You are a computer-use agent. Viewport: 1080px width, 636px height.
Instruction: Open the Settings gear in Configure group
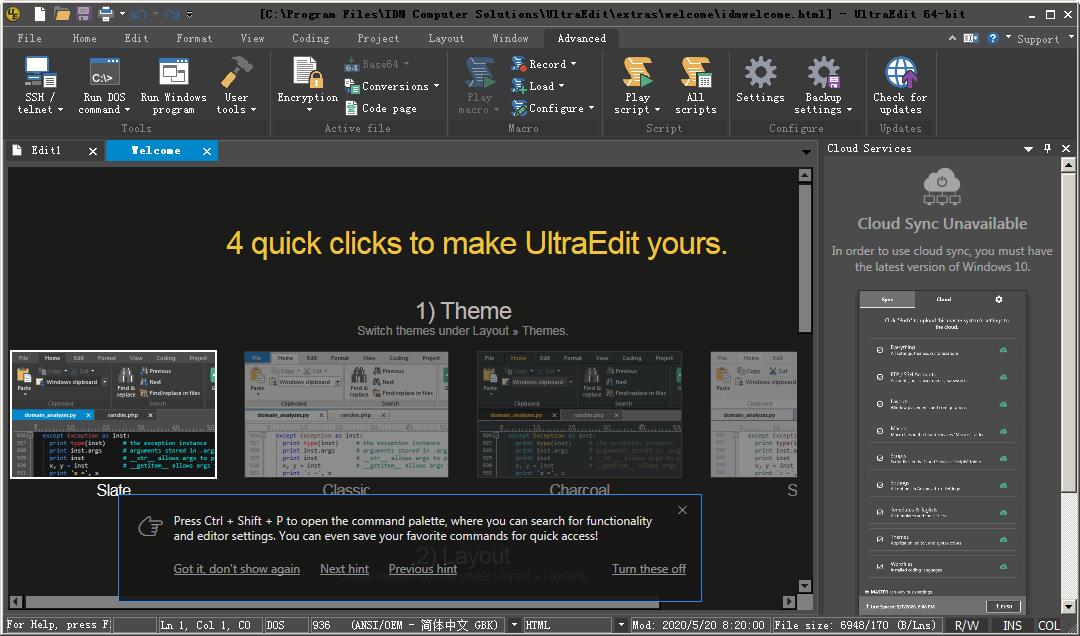[760, 80]
